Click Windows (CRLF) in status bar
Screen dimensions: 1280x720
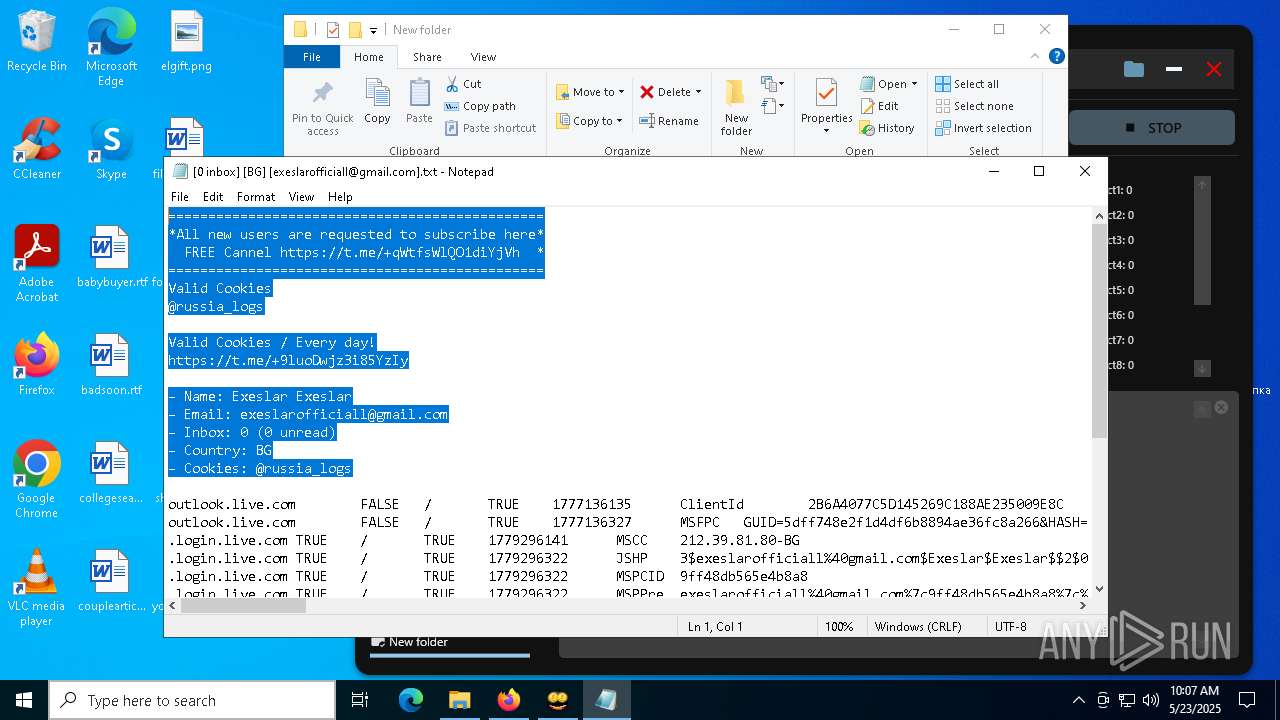pos(918,627)
